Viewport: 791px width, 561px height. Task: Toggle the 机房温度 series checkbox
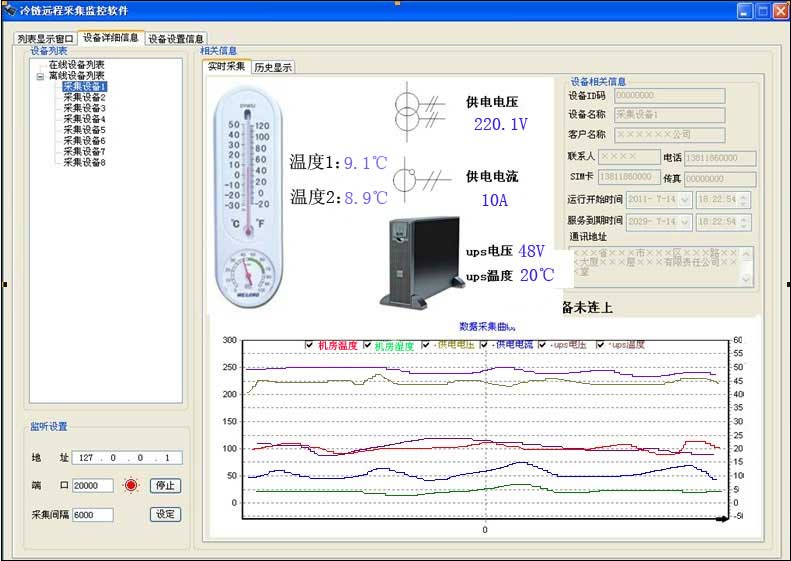(309, 345)
